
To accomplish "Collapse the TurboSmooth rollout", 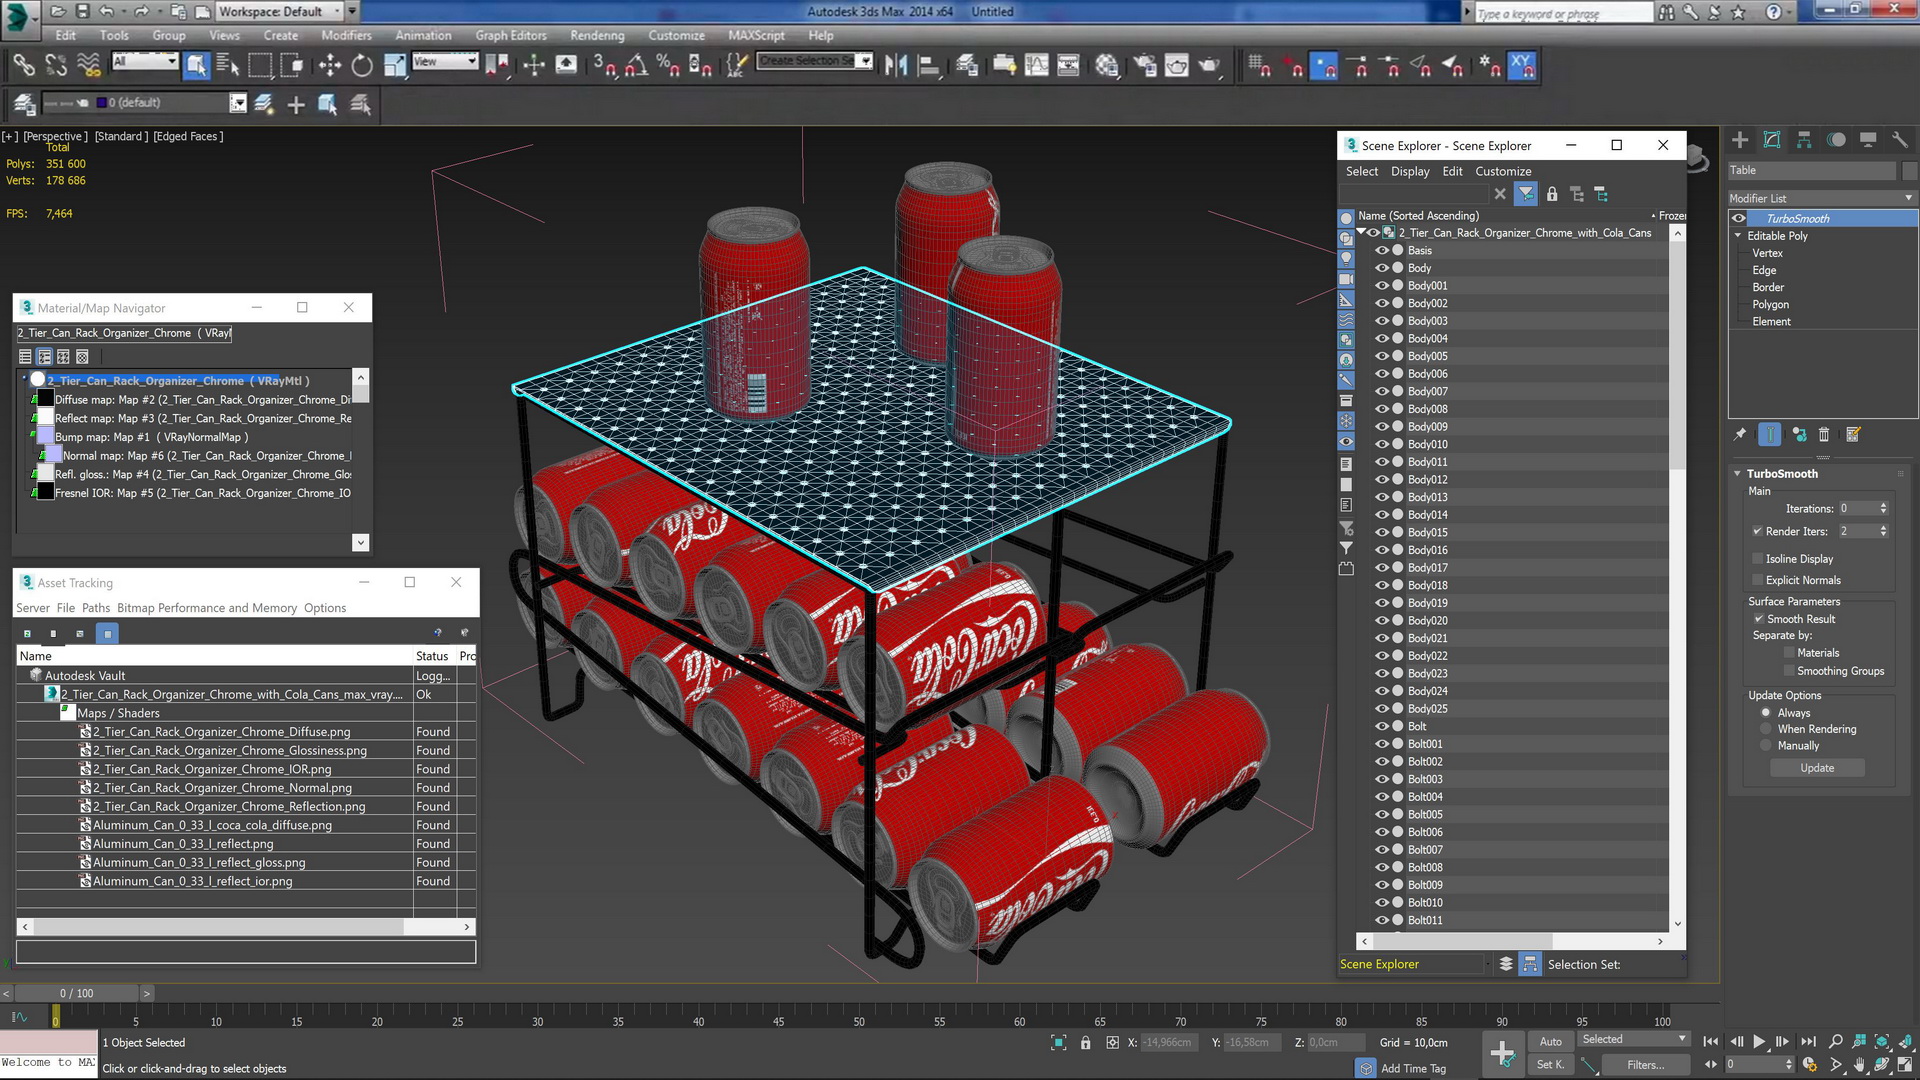I will (x=1737, y=474).
